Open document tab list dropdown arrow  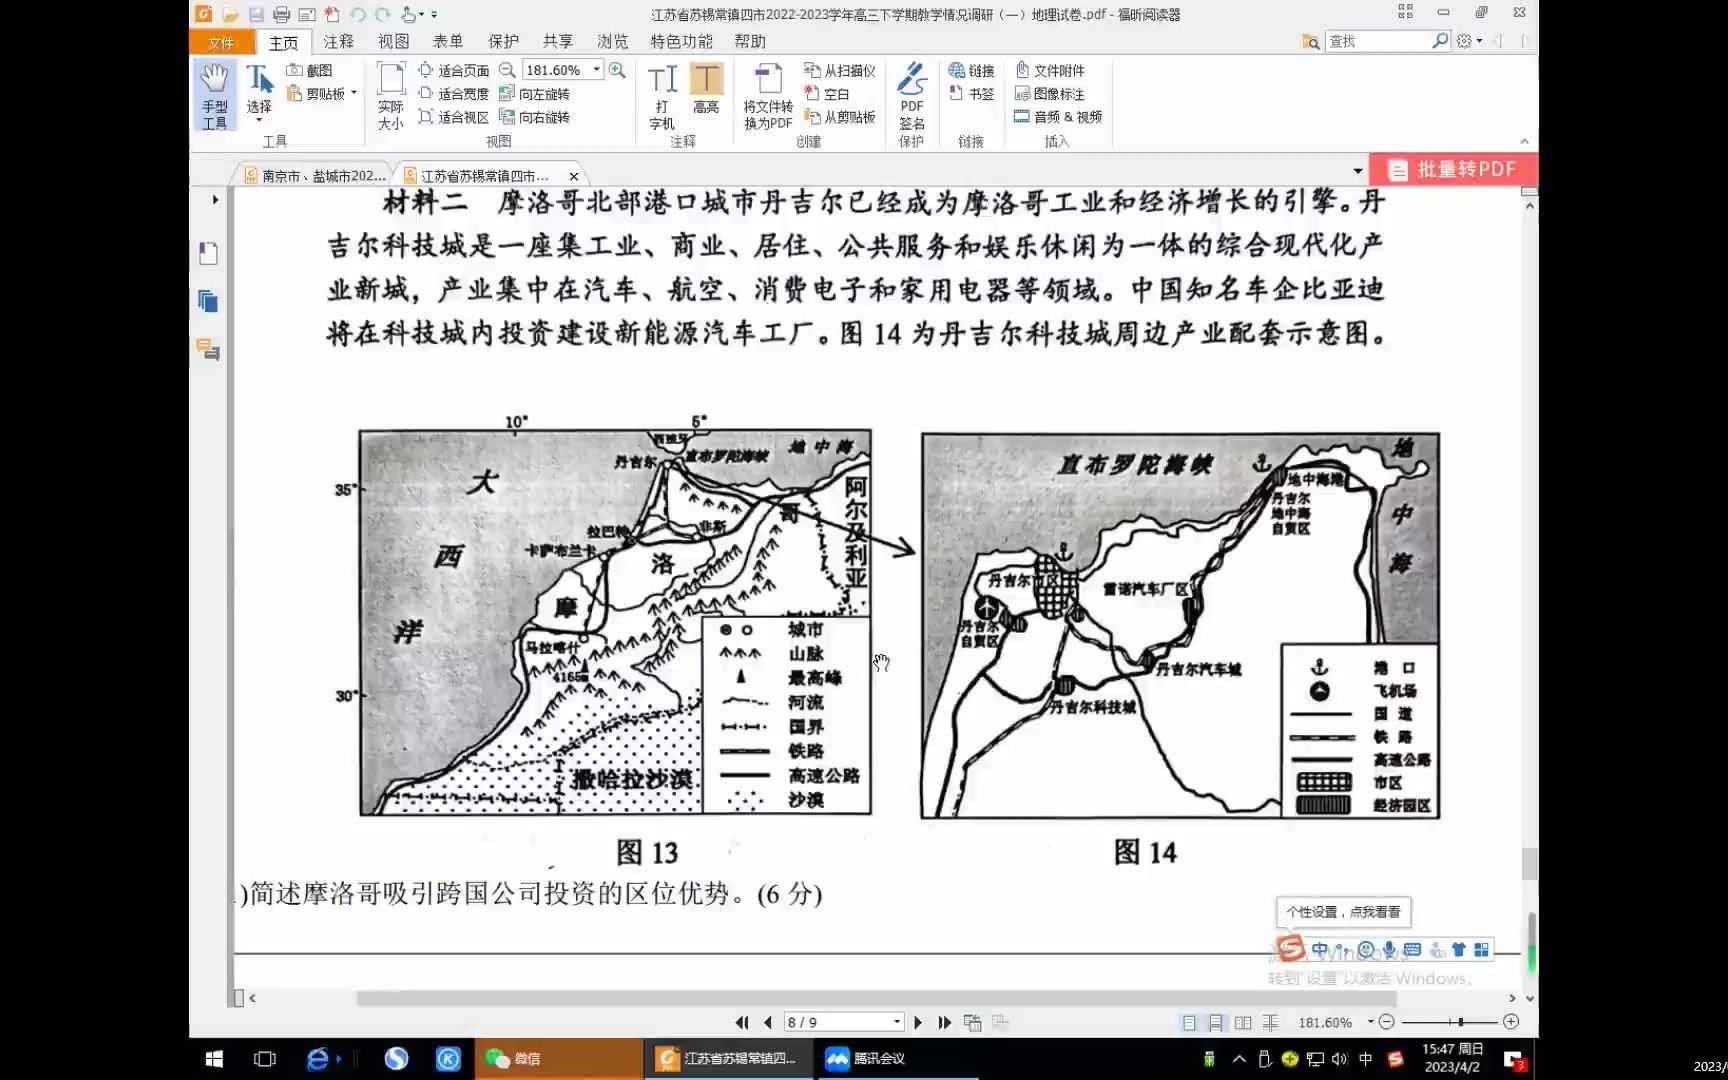pyautogui.click(x=1357, y=171)
